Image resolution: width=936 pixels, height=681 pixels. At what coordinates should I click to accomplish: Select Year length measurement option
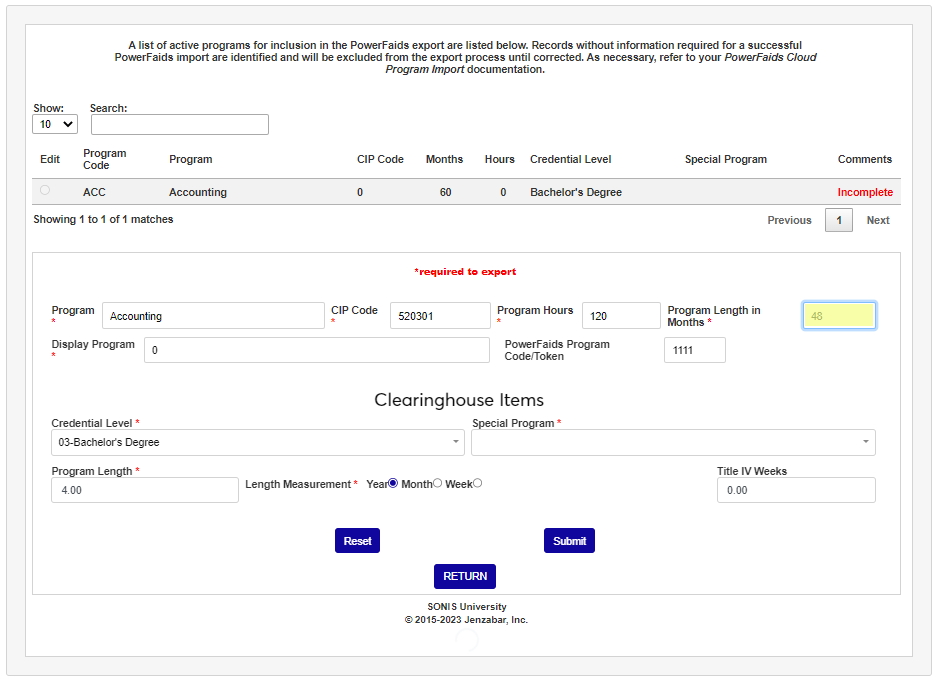[393, 483]
